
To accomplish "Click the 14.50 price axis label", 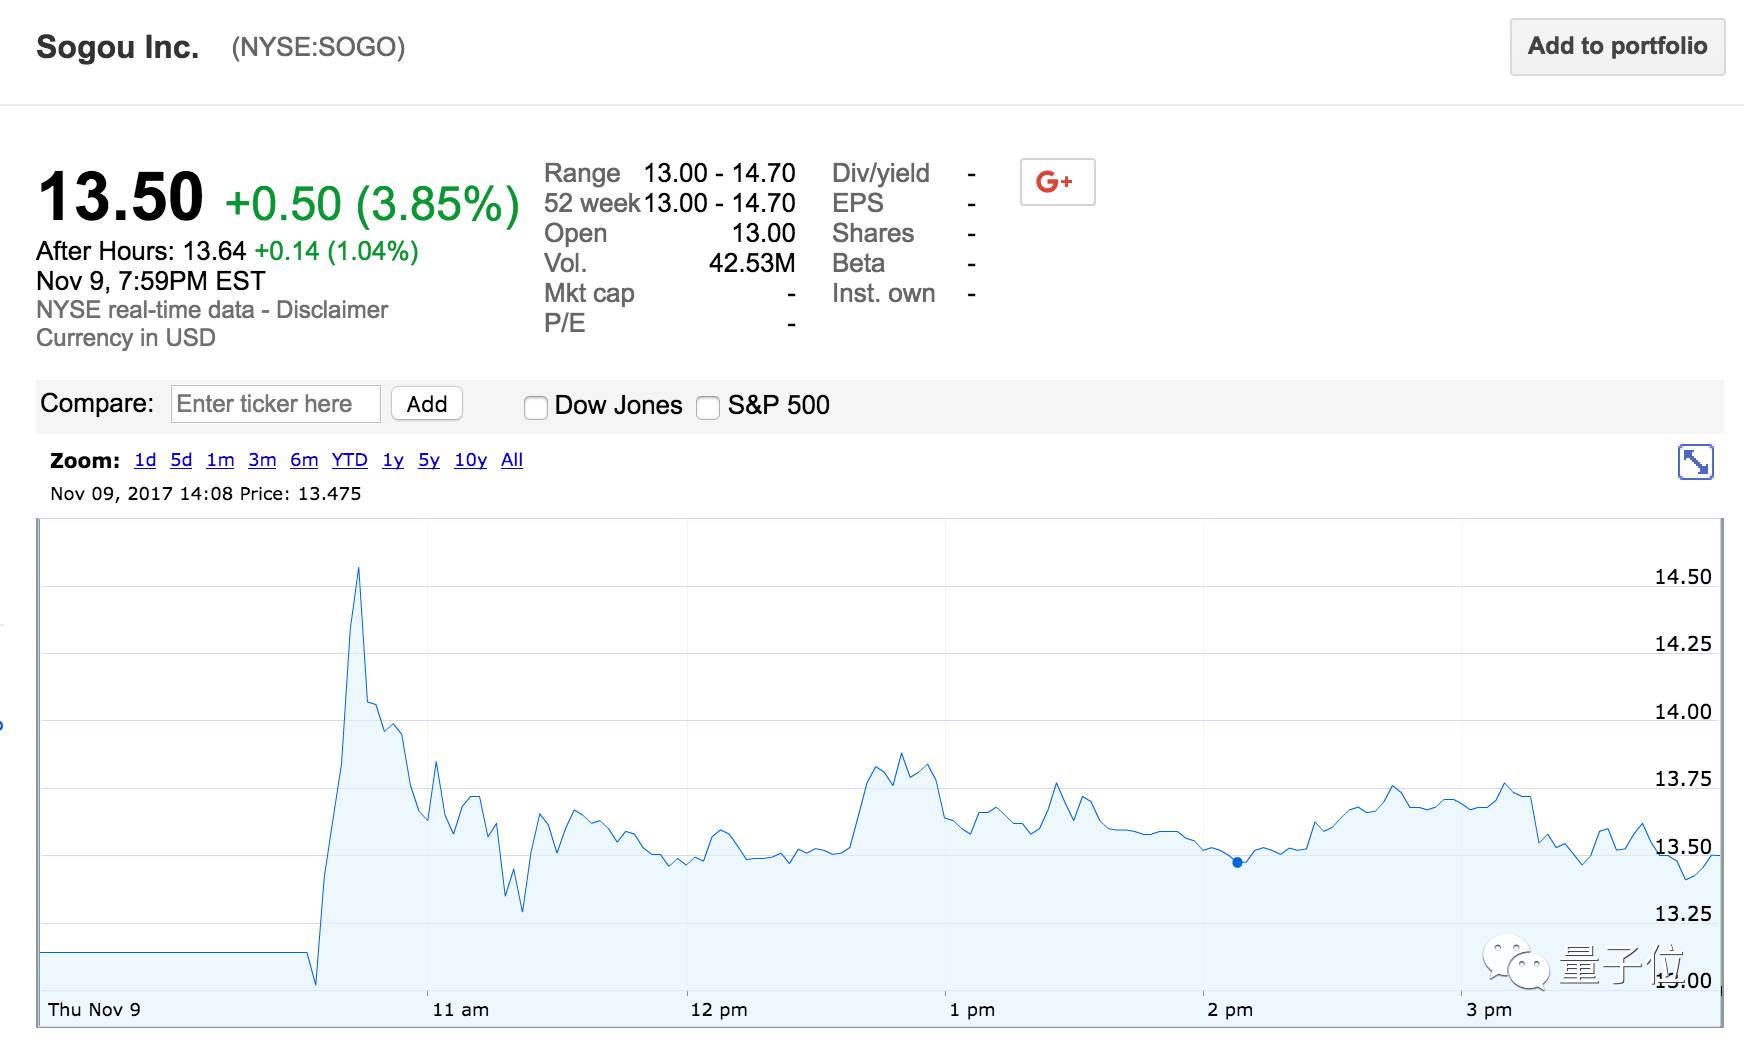I will tap(1683, 577).
